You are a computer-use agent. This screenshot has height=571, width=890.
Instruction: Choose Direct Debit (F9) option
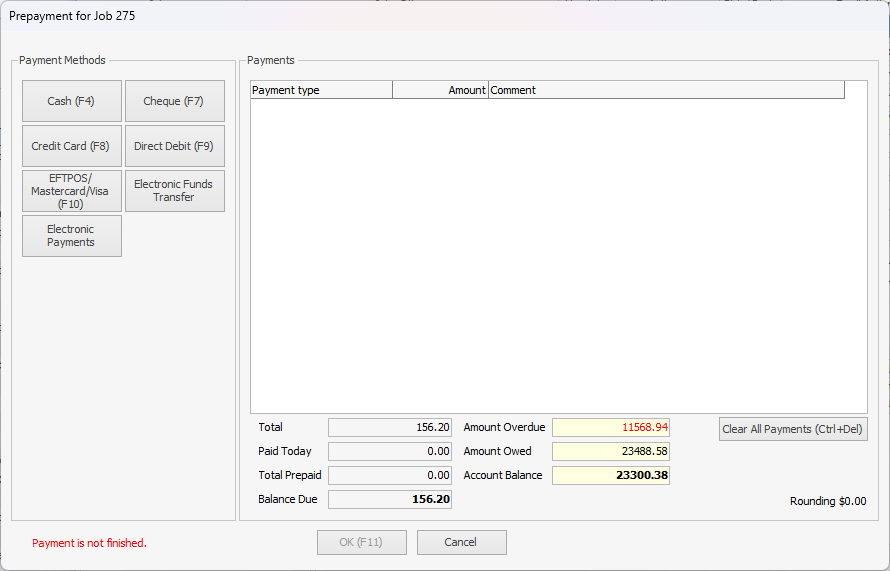(175, 146)
